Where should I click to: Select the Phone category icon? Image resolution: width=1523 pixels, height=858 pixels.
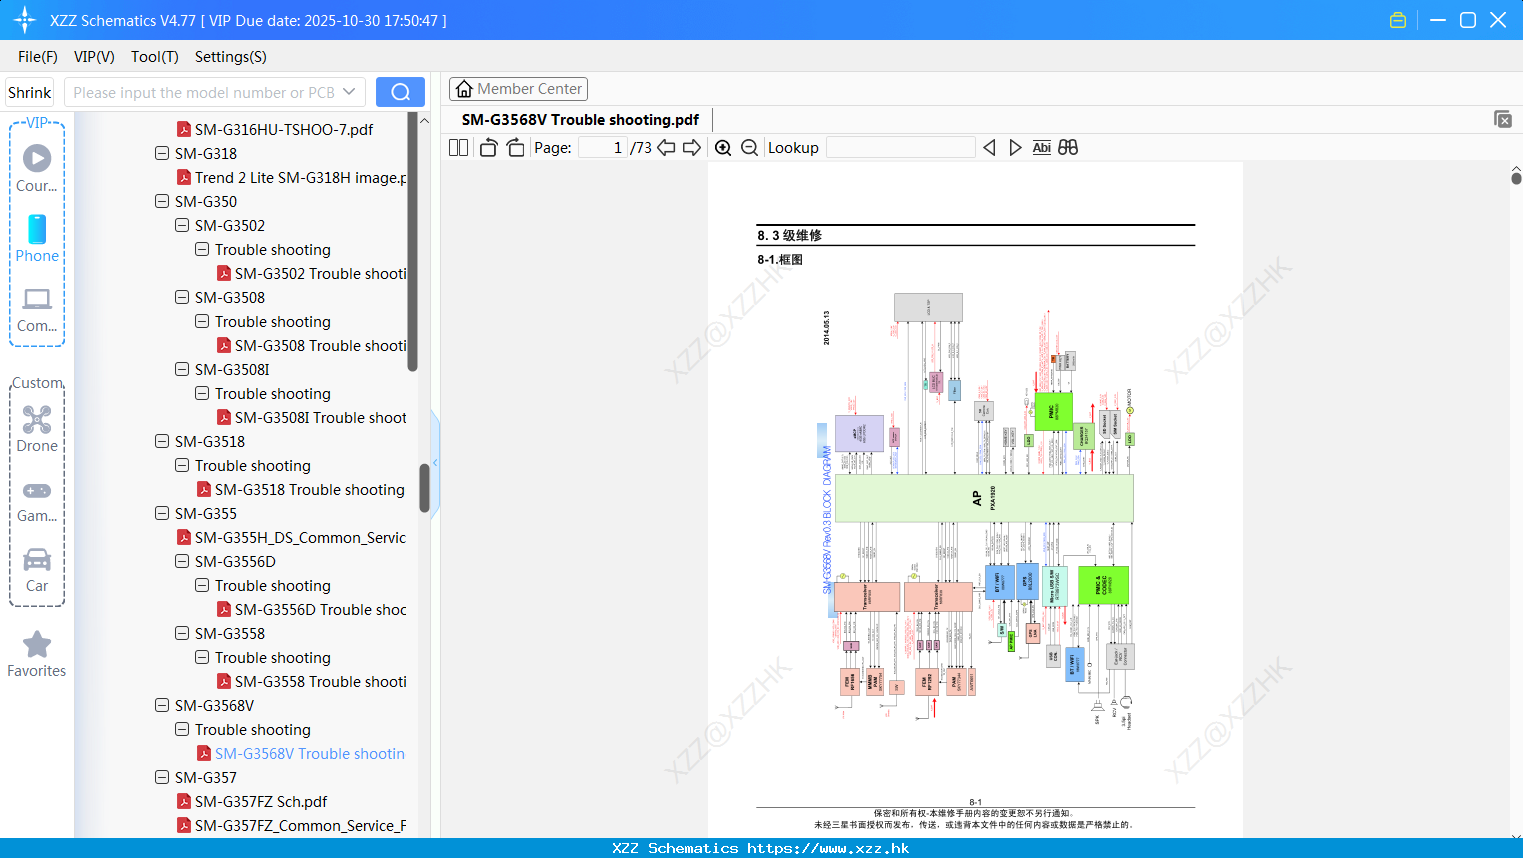[x=37, y=229]
